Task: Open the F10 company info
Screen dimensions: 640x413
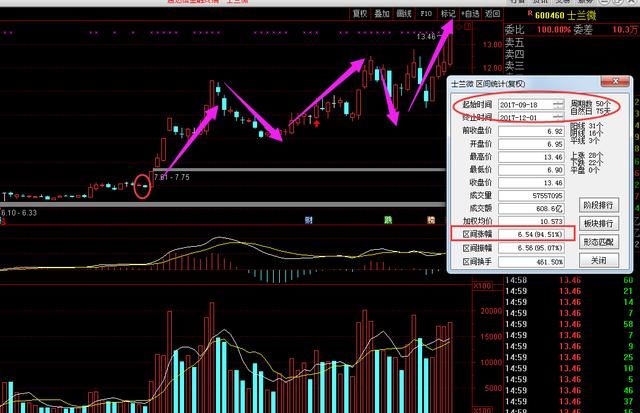Action: (426, 14)
